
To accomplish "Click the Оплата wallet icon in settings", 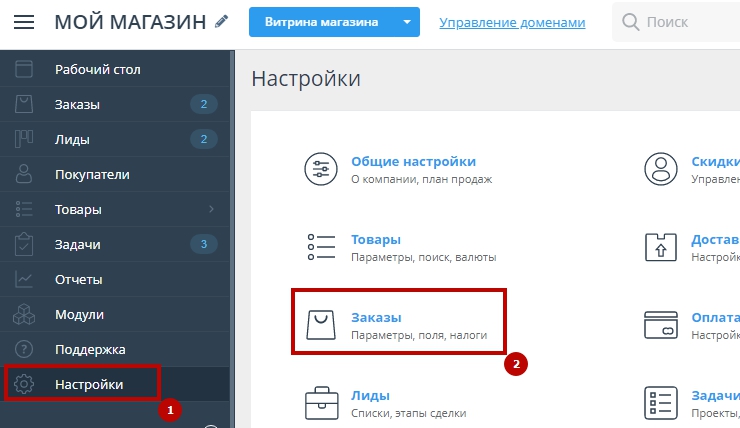I will point(661,325).
